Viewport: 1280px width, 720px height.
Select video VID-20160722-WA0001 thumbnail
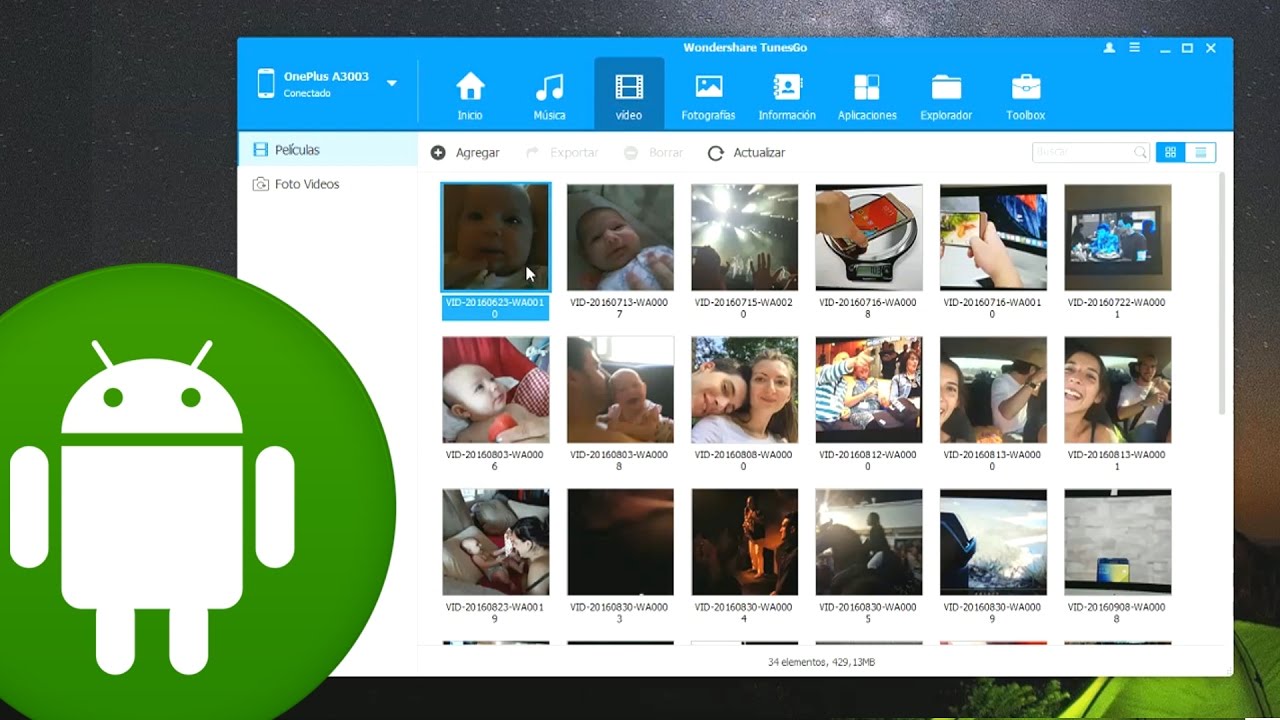pos(1118,237)
